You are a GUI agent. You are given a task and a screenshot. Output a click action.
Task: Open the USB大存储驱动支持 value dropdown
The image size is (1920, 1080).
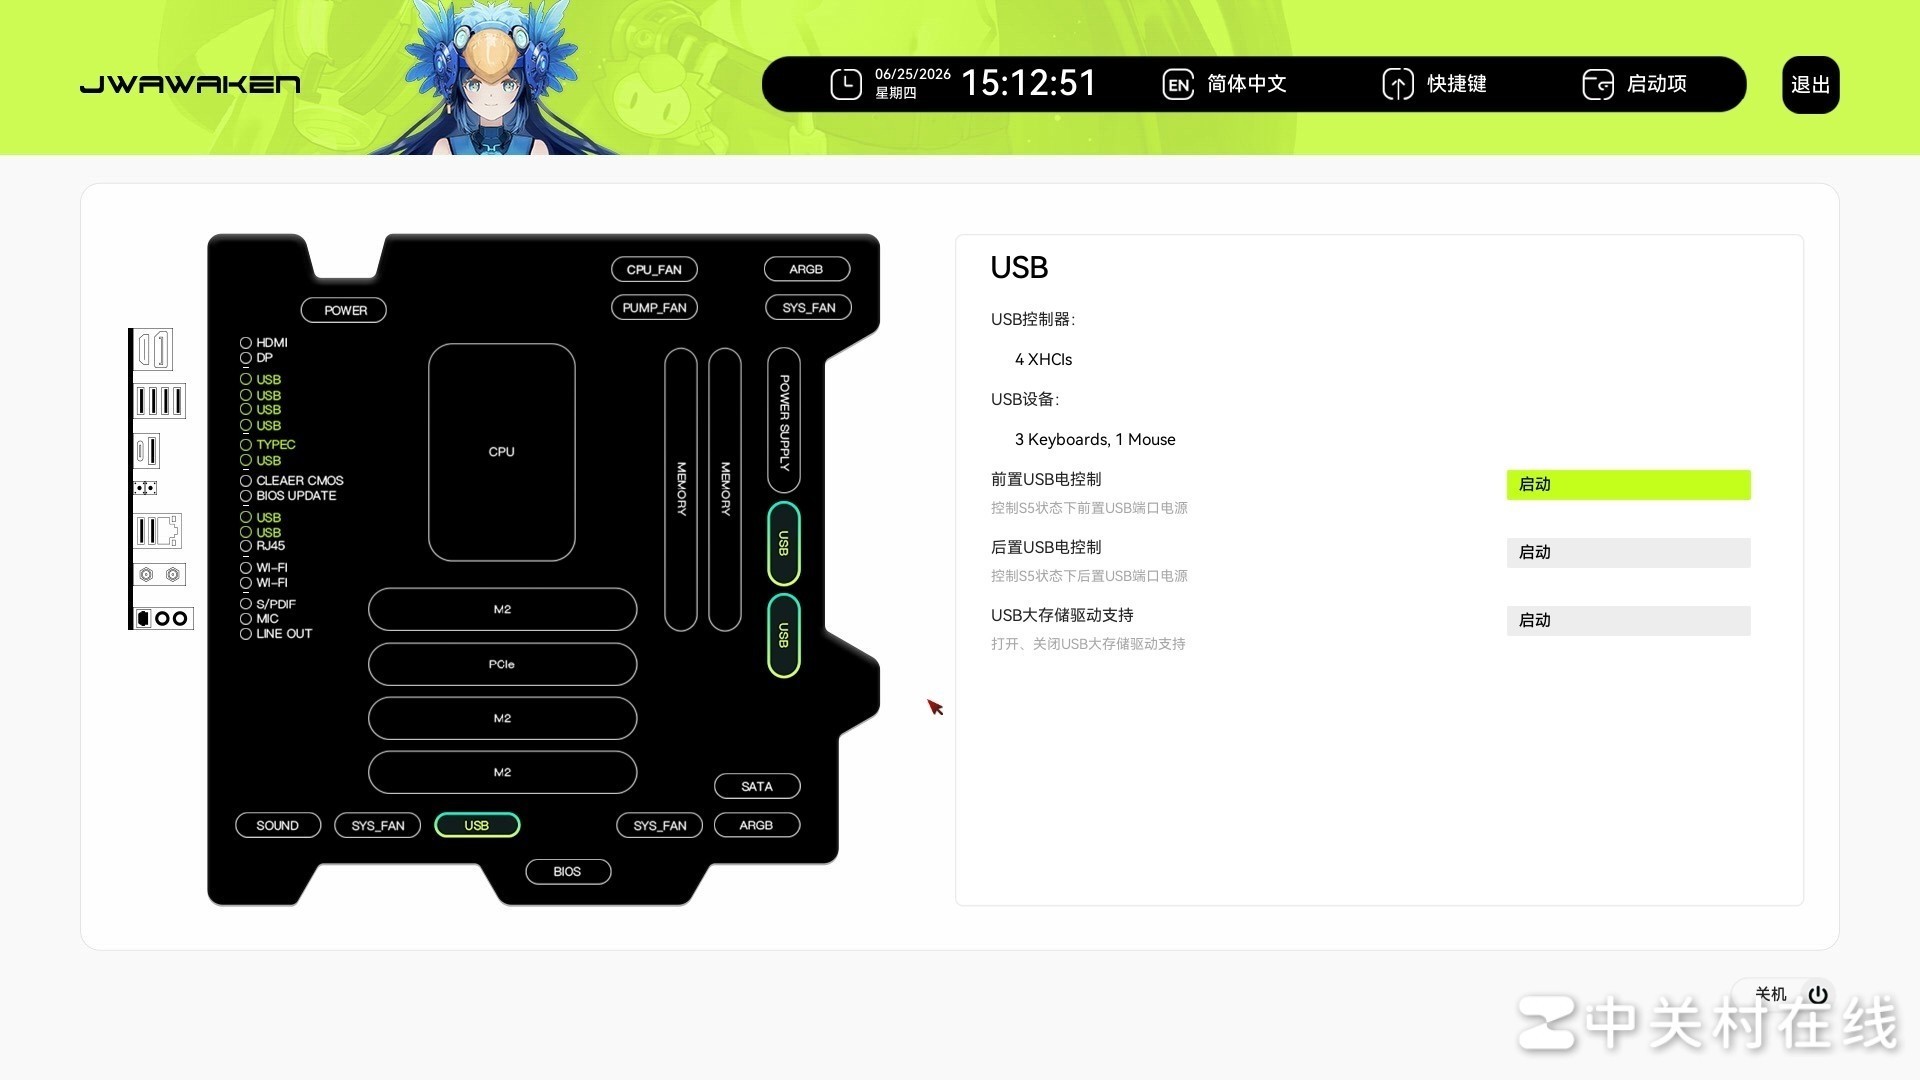pos(1628,621)
